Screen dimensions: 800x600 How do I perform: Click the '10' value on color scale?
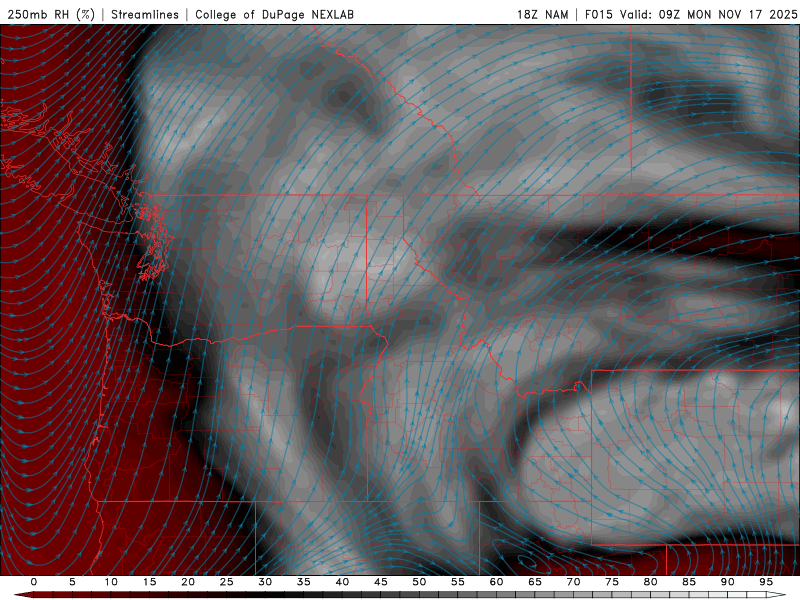(111, 582)
